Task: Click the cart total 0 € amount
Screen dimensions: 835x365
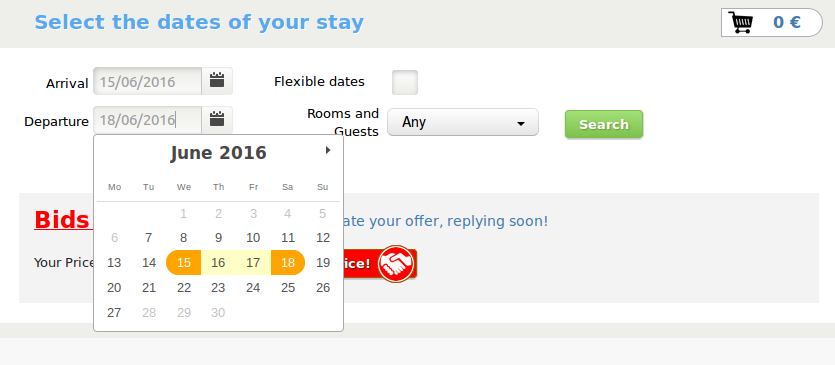Action: pyautogui.click(x=787, y=22)
